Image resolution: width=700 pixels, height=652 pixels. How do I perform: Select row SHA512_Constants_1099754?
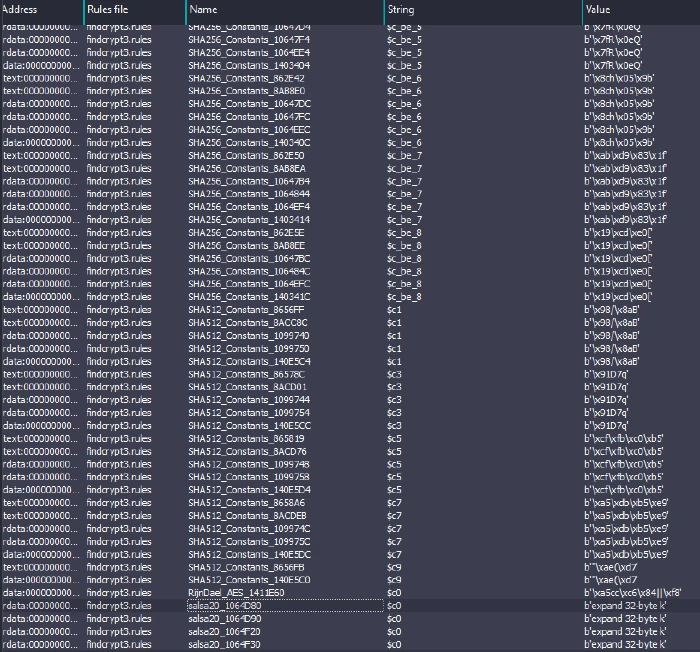click(350, 413)
